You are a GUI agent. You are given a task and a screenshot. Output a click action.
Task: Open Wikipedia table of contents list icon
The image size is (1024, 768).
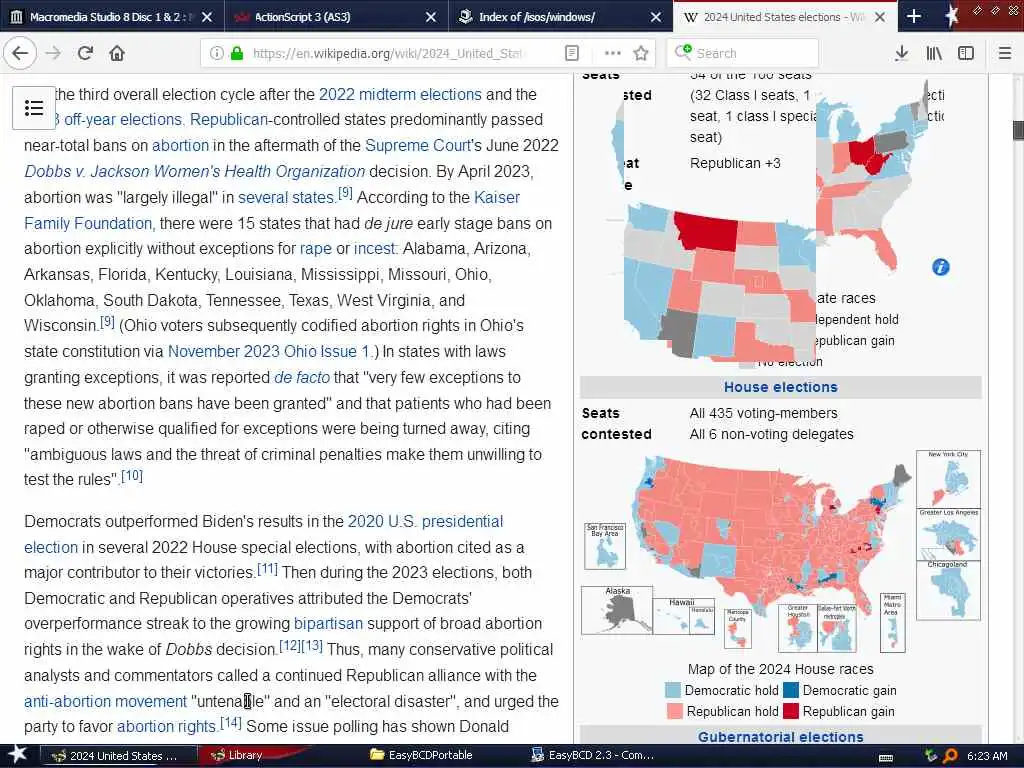point(34,108)
